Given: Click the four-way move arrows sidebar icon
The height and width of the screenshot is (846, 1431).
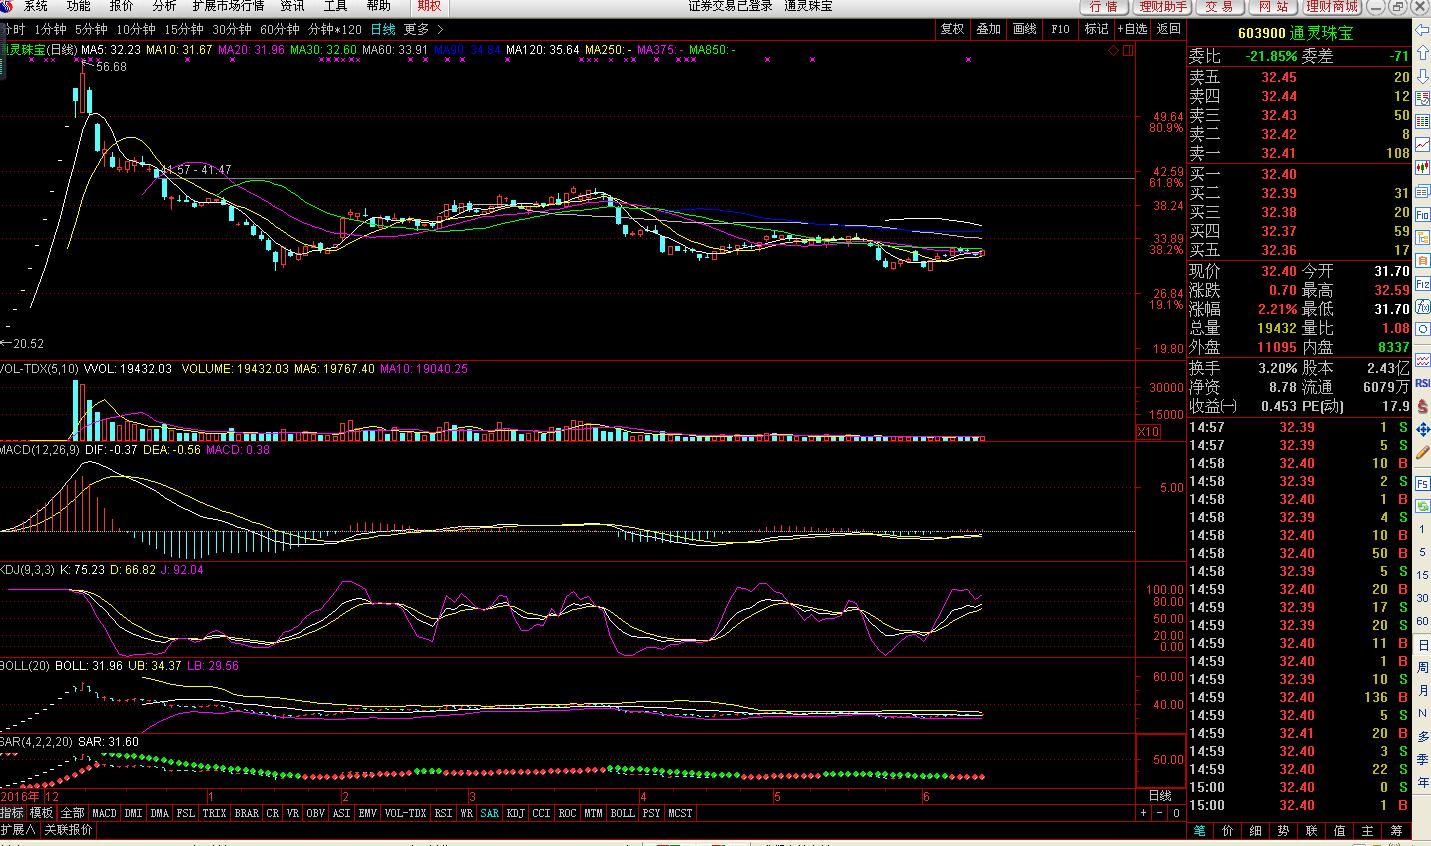Looking at the screenshot, I should pyautogui.click(x=1422, y=431).
